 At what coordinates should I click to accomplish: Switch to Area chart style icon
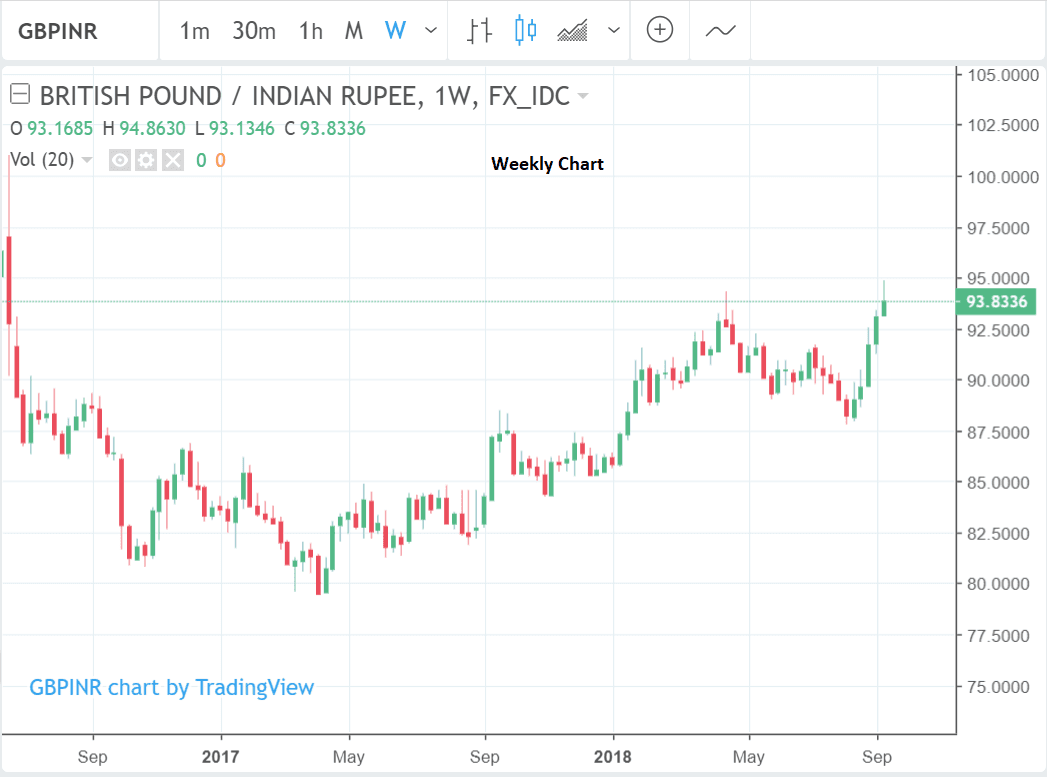(x=573, y=30)
